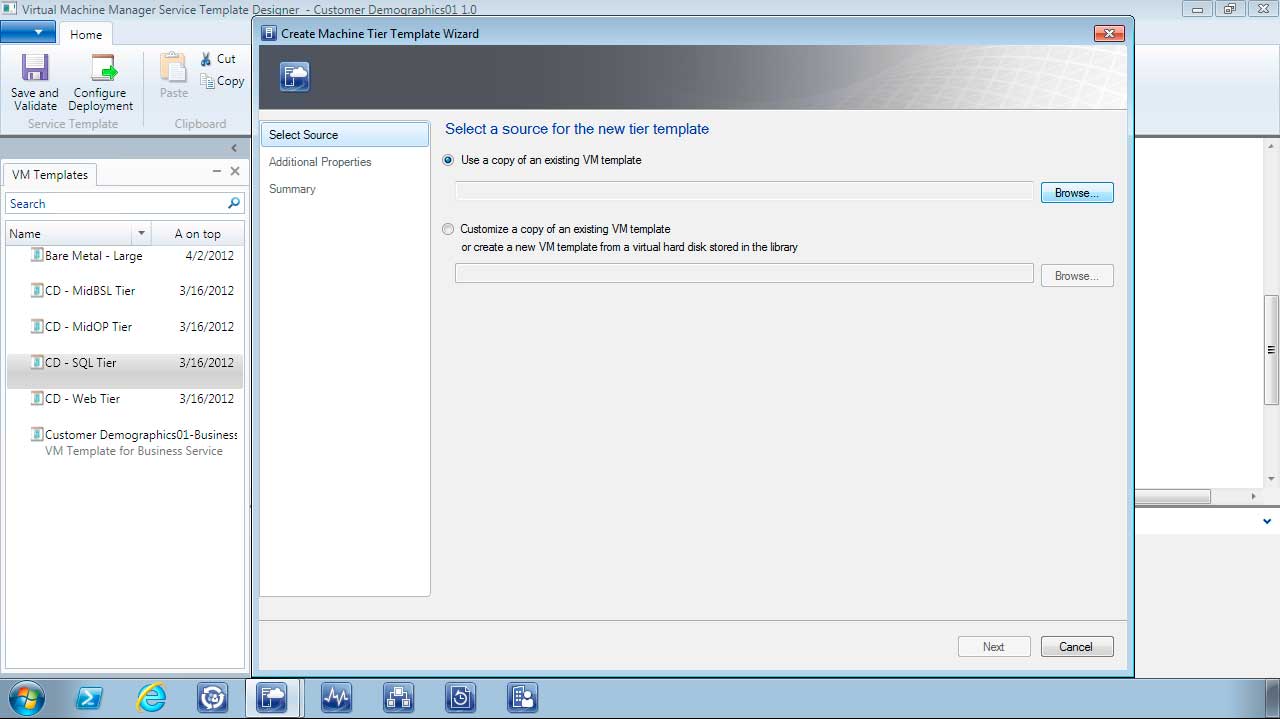Click the CD - MidOP Tier template icon
Viewport: 1280px width, 719px height.
pyautogui.click(x=37, y=326)
